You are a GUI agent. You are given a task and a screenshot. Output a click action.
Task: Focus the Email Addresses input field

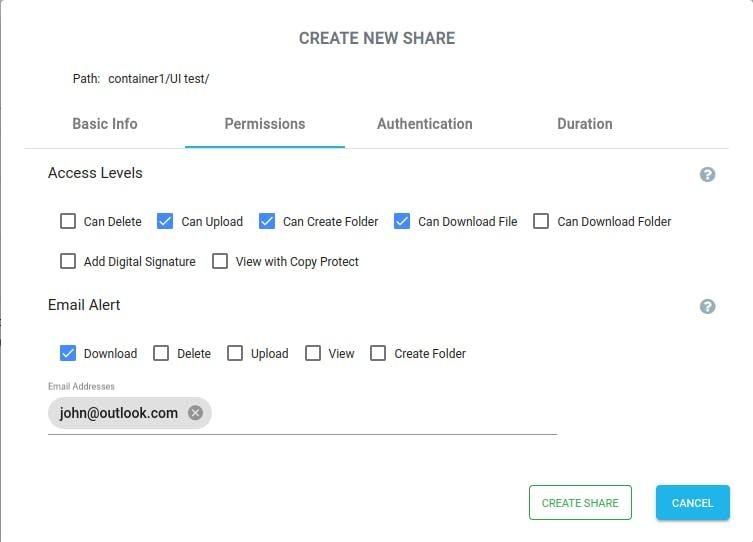click(x=380, y=414)
